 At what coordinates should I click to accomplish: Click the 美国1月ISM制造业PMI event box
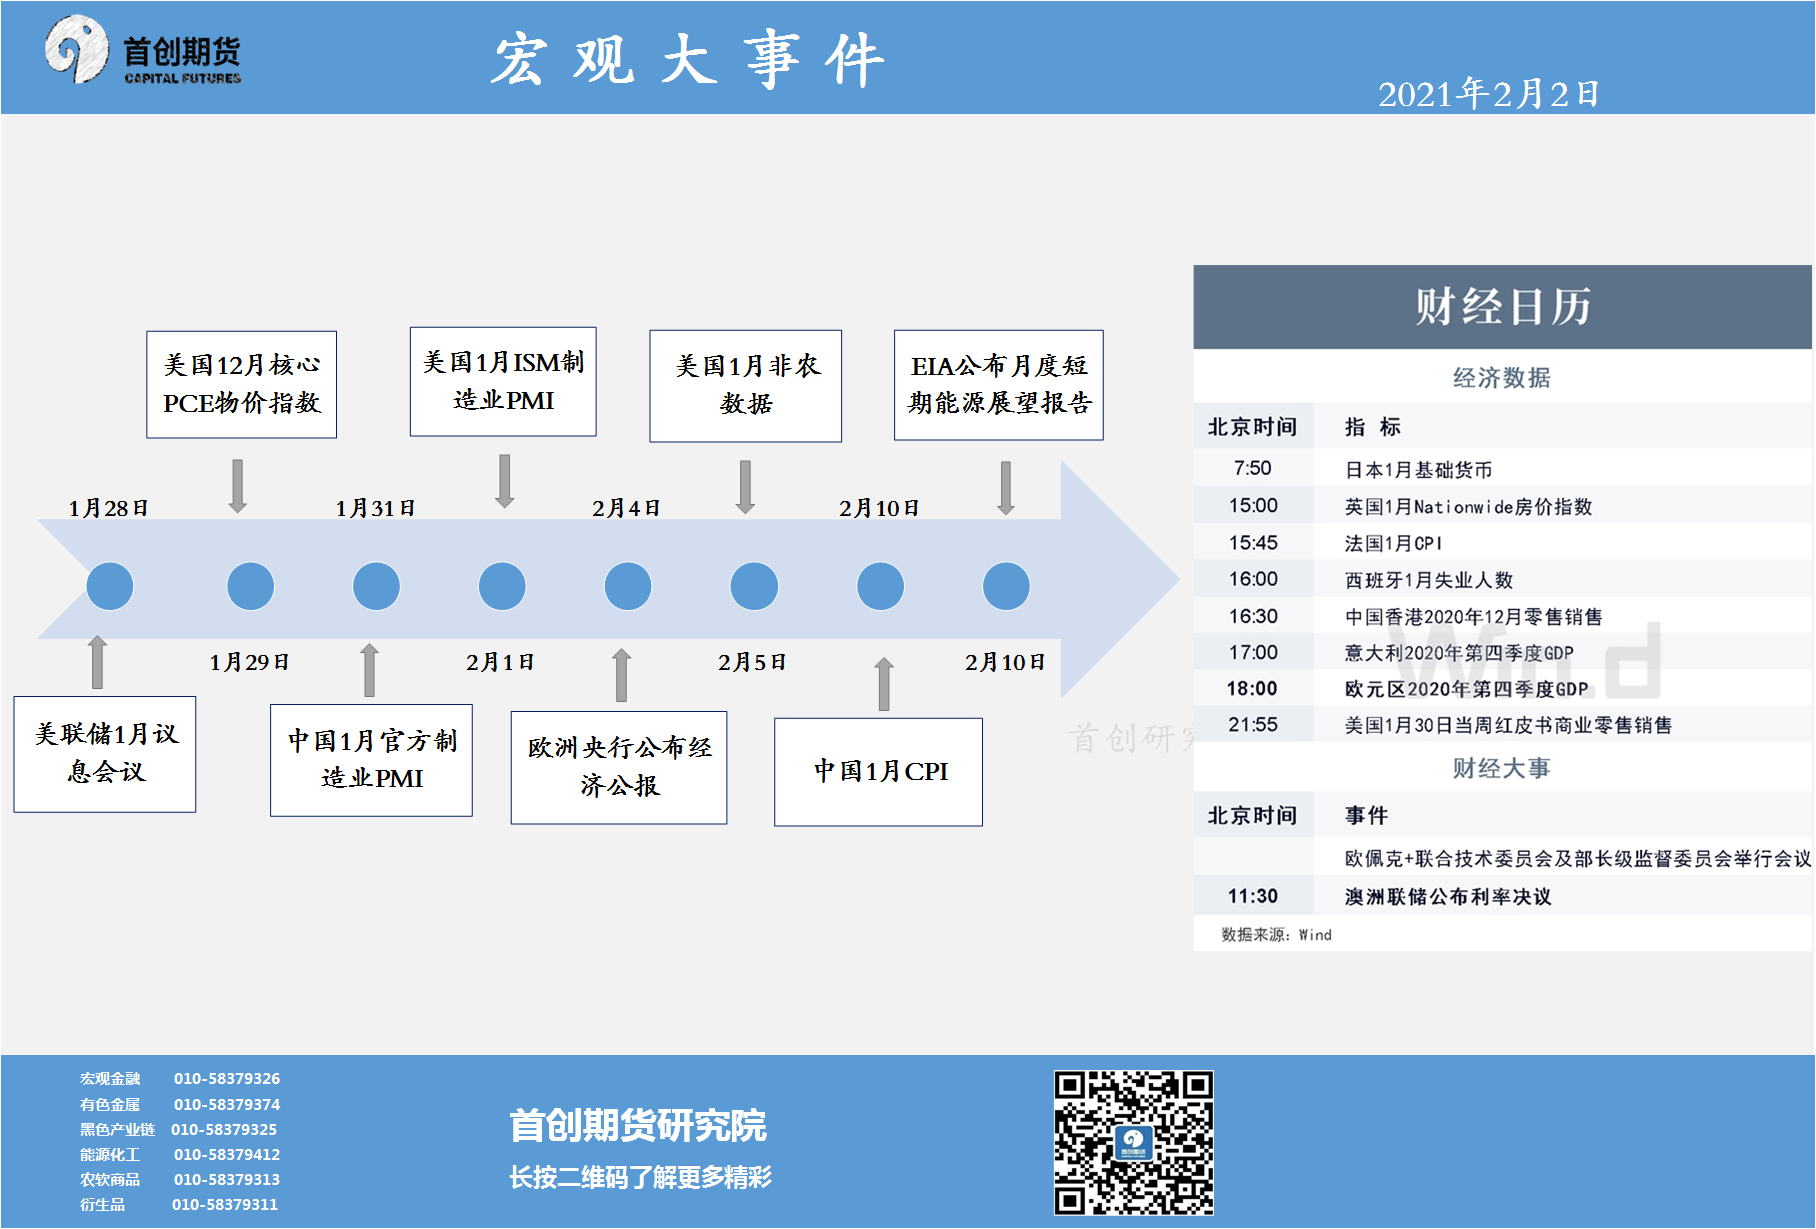pos(503,381)
